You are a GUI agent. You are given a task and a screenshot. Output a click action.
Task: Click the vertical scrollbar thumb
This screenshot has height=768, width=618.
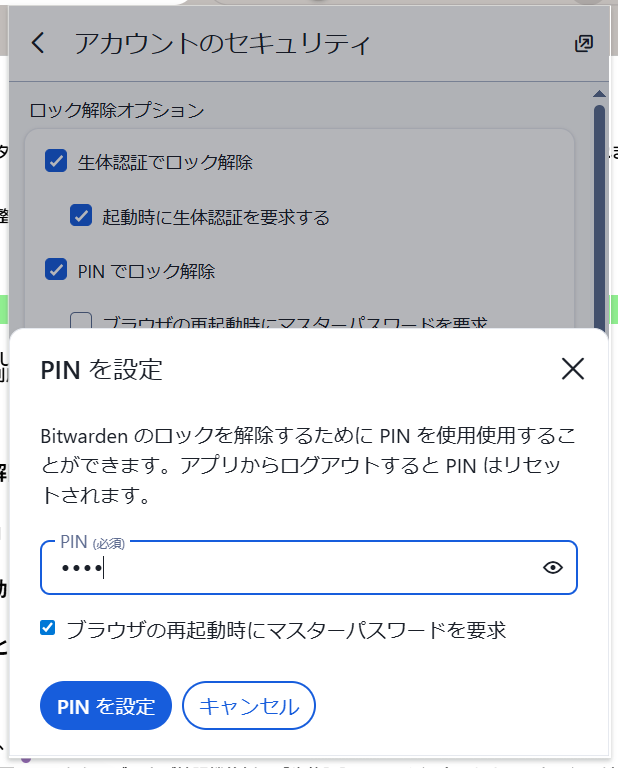[599, 200]
